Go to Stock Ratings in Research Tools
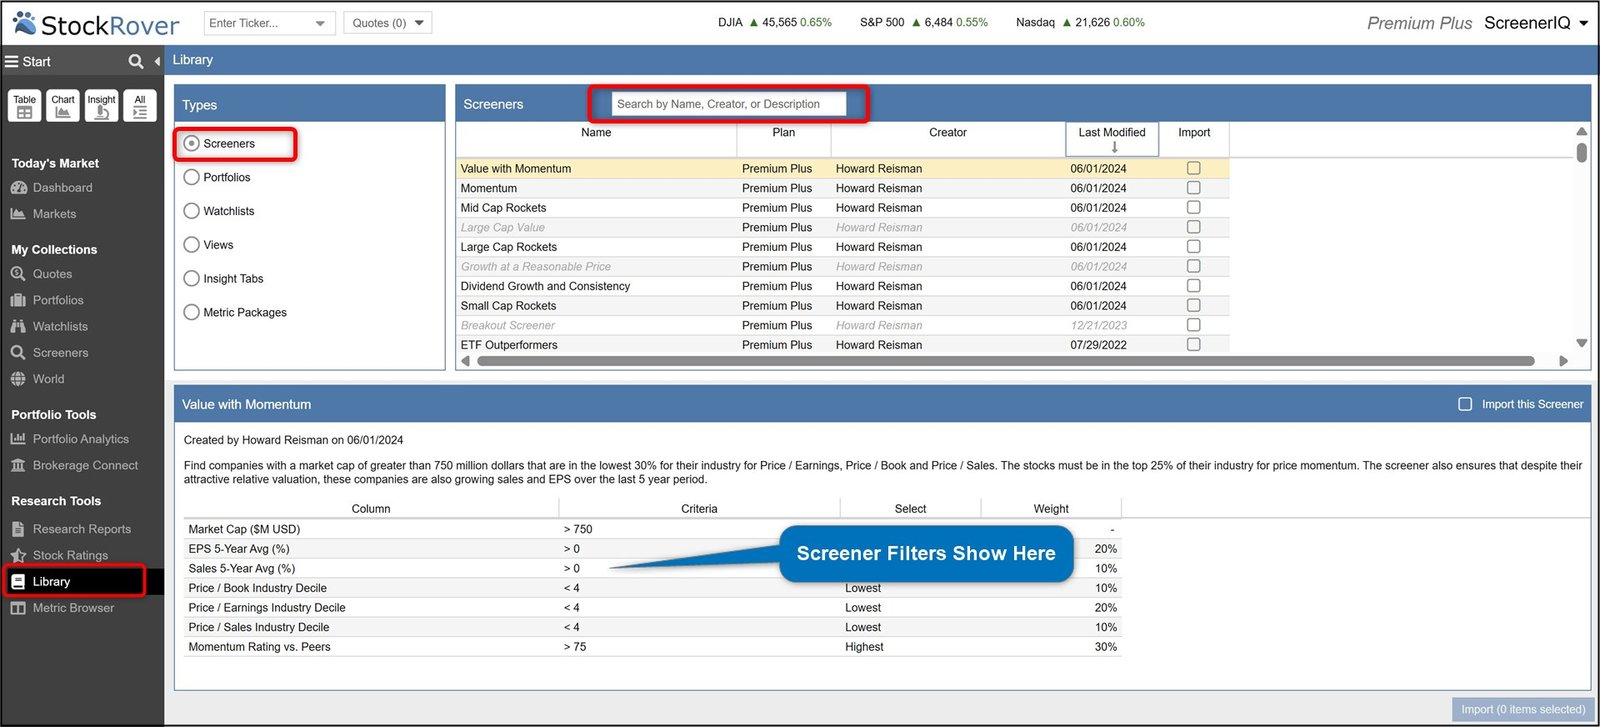 coord(70,555)
